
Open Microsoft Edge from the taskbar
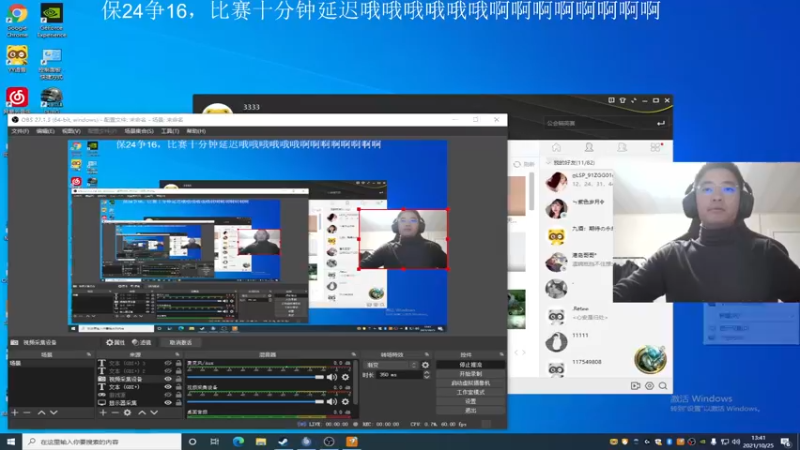pyautogui.click(x=238, y=441)
